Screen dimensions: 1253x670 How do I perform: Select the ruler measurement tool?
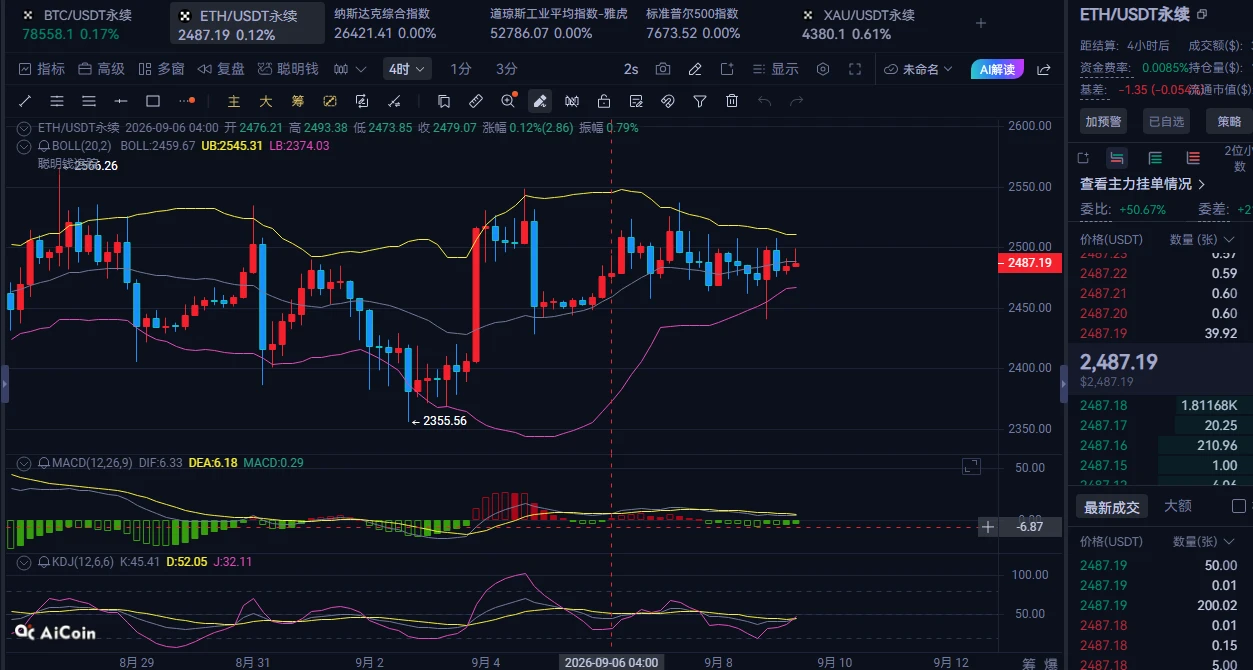(476, 101)
